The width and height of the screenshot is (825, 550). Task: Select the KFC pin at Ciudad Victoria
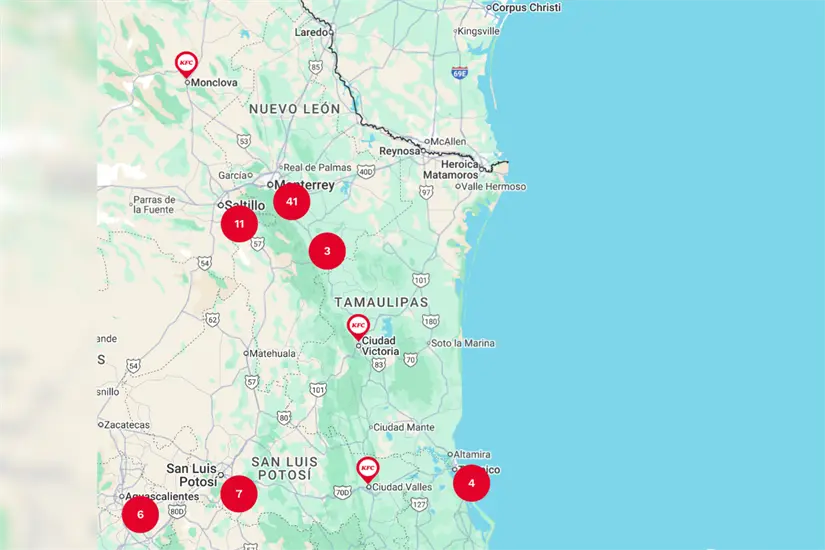[x=358, y=326]
